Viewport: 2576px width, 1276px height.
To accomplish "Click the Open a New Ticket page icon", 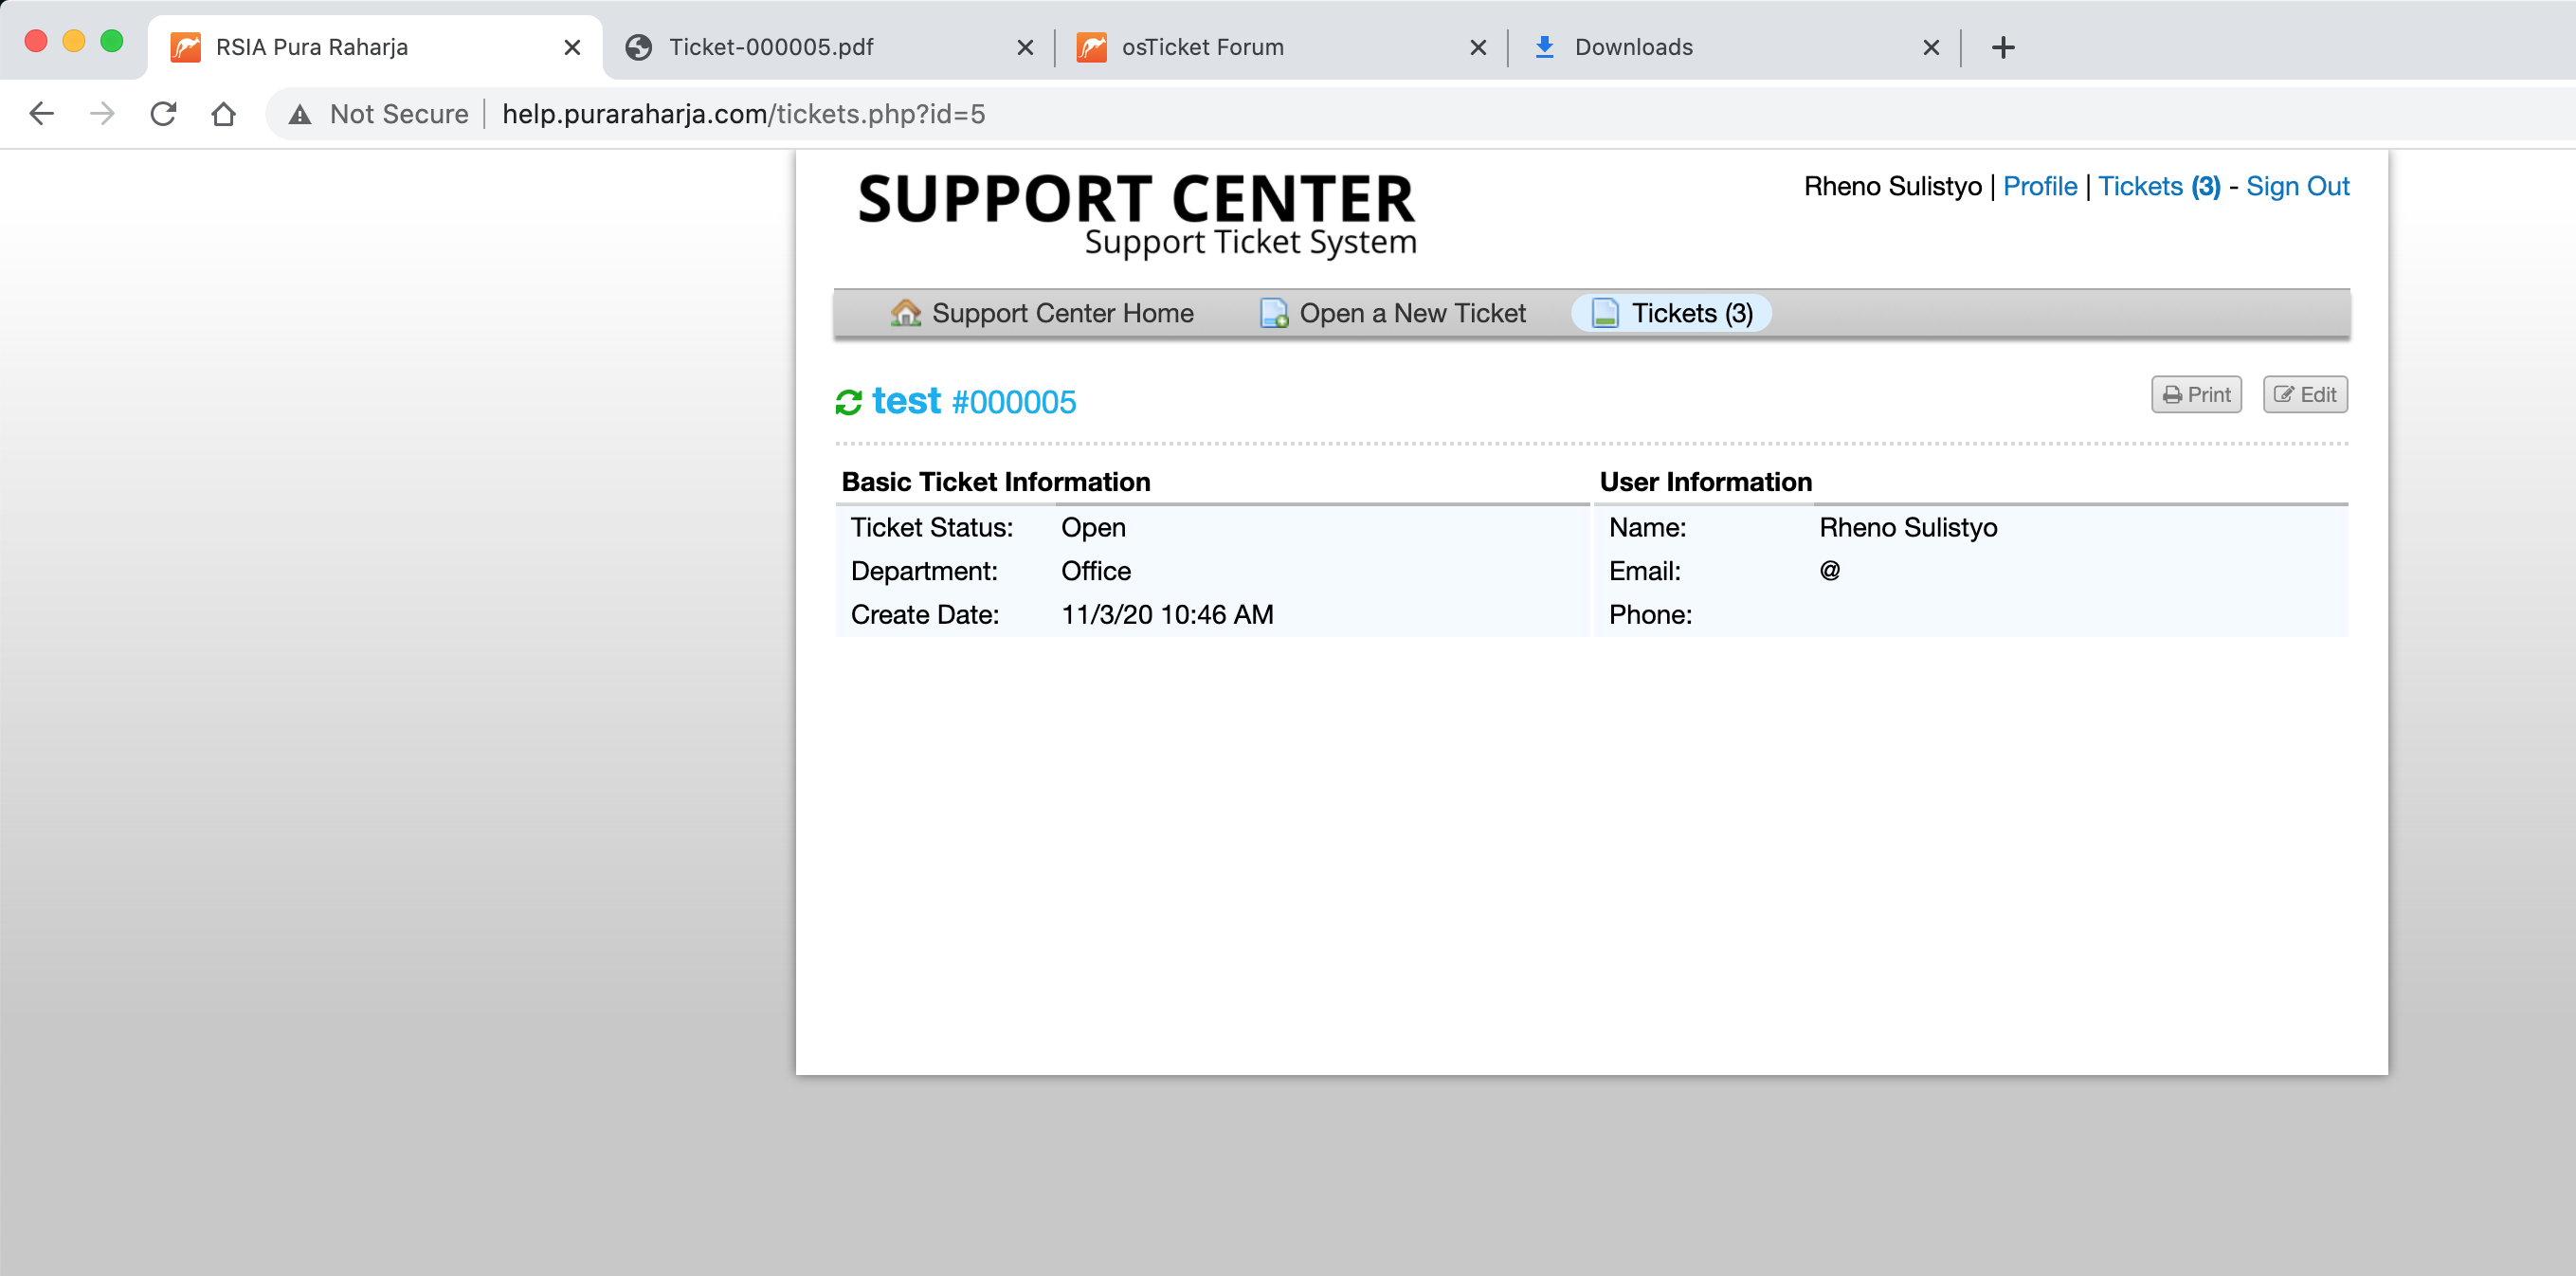I will point(1273,313).
